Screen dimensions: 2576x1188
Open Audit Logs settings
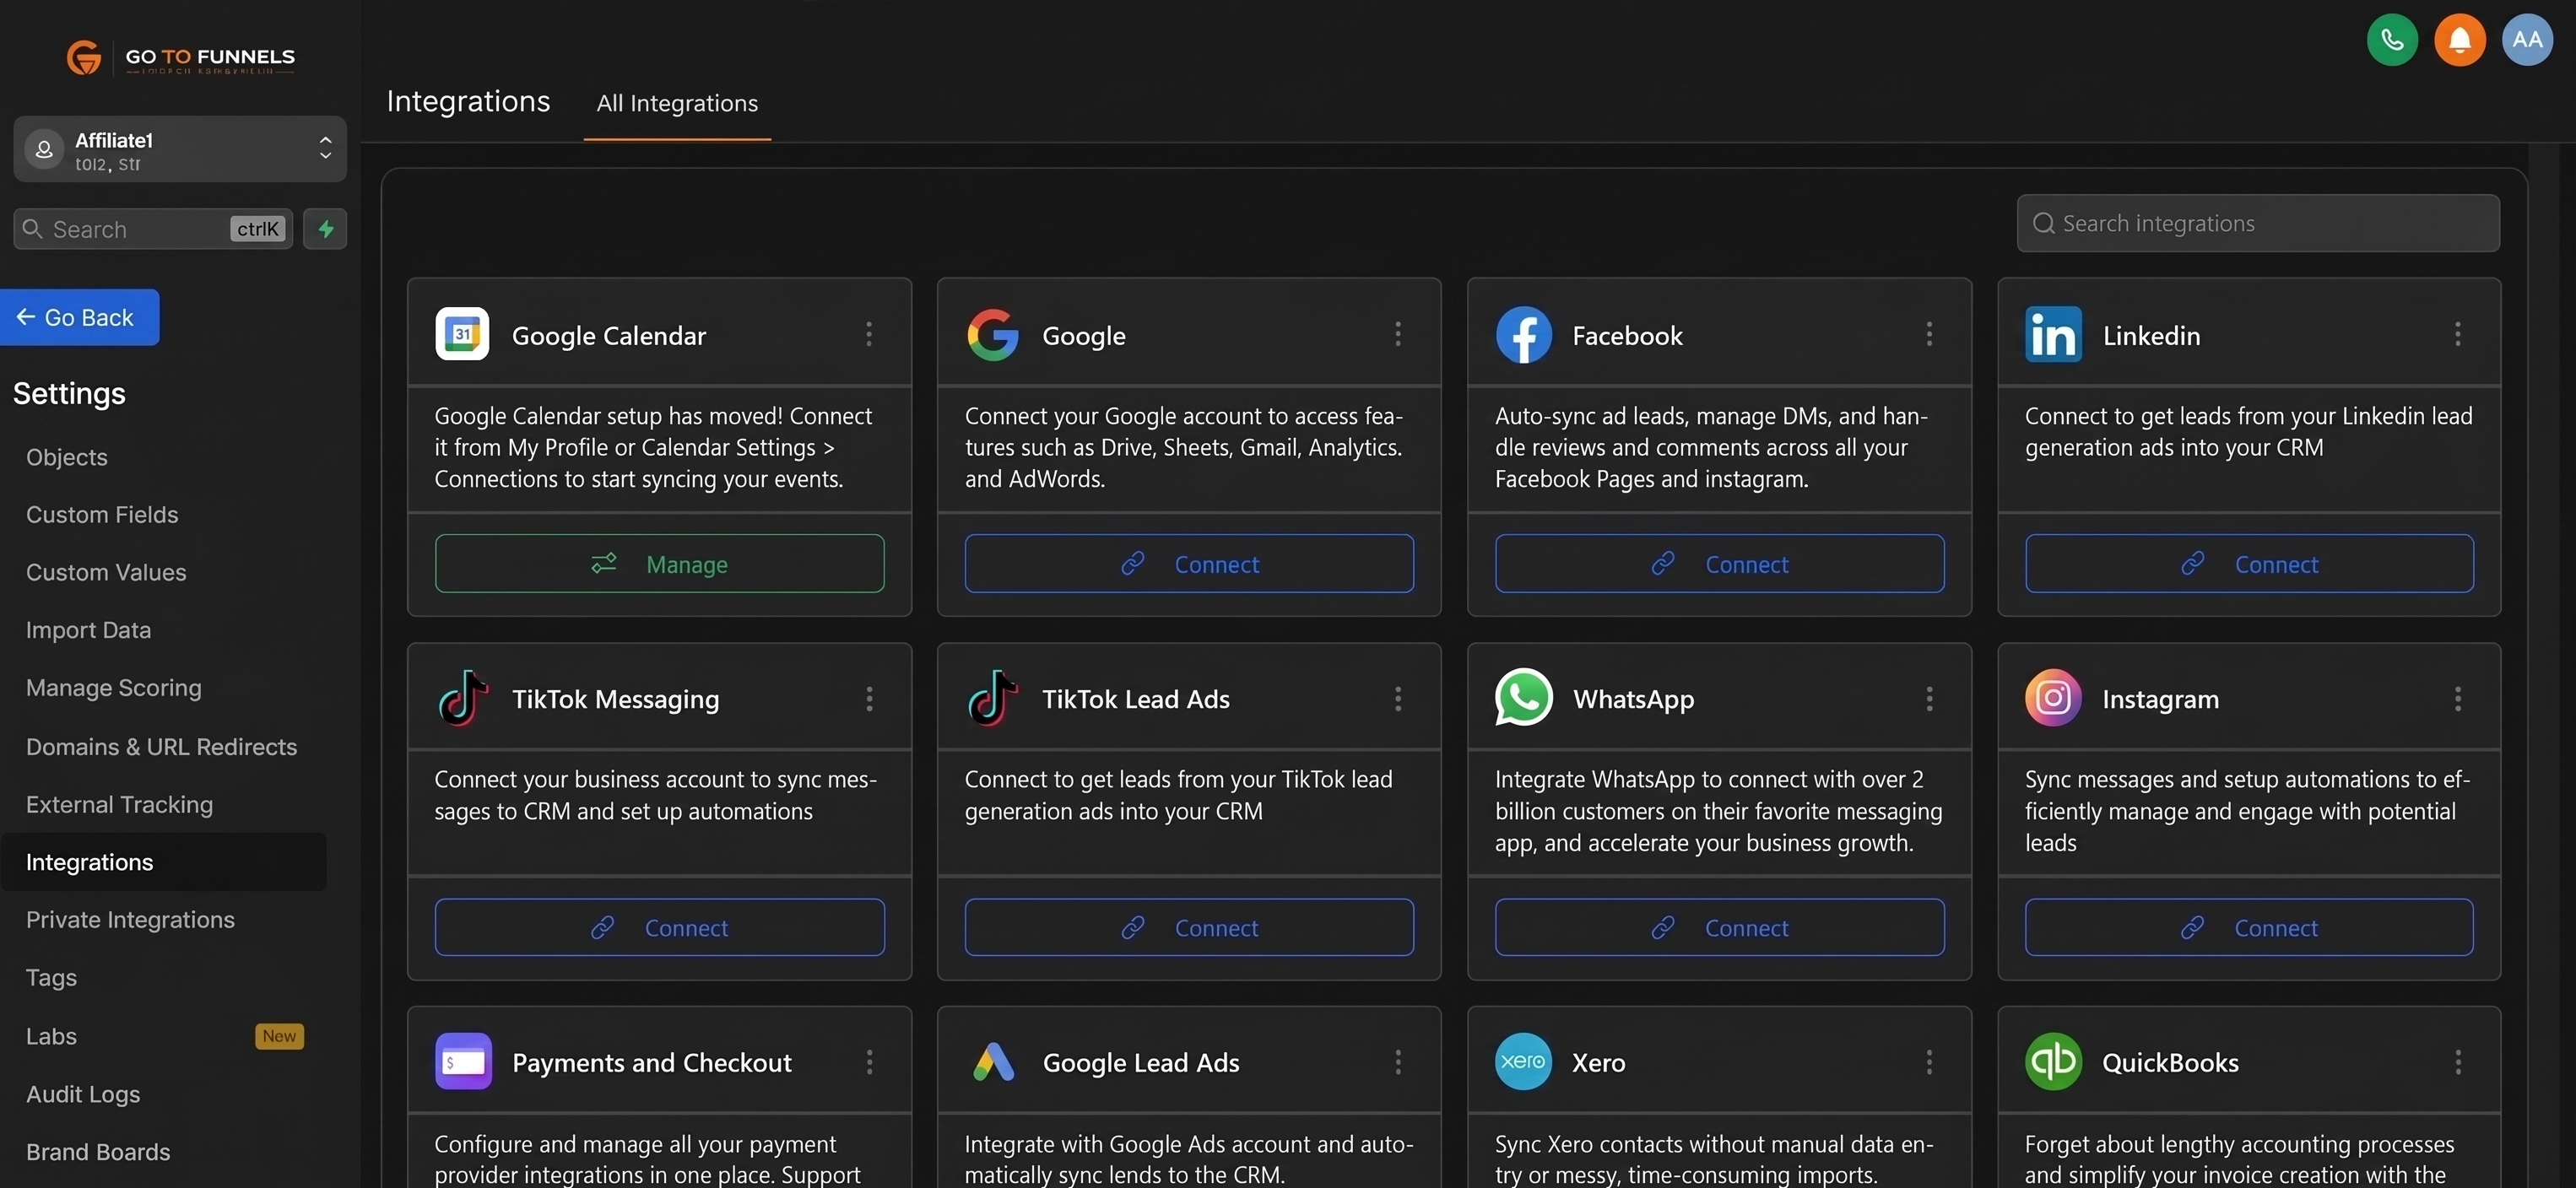(x=83, y=1094)
